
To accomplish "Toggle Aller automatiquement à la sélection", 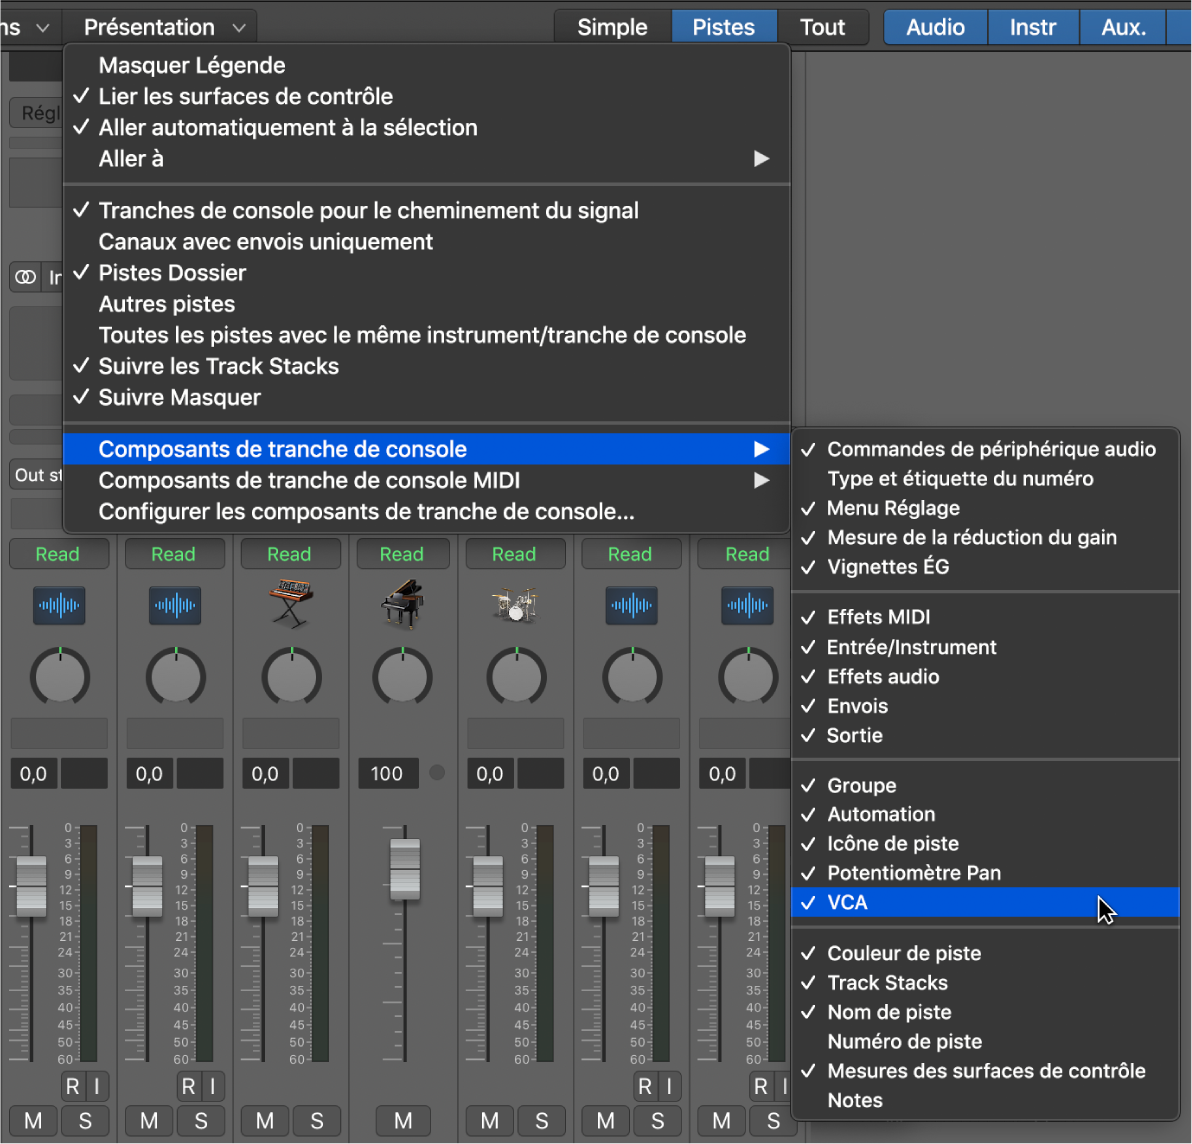I will [x=426, y=128].
